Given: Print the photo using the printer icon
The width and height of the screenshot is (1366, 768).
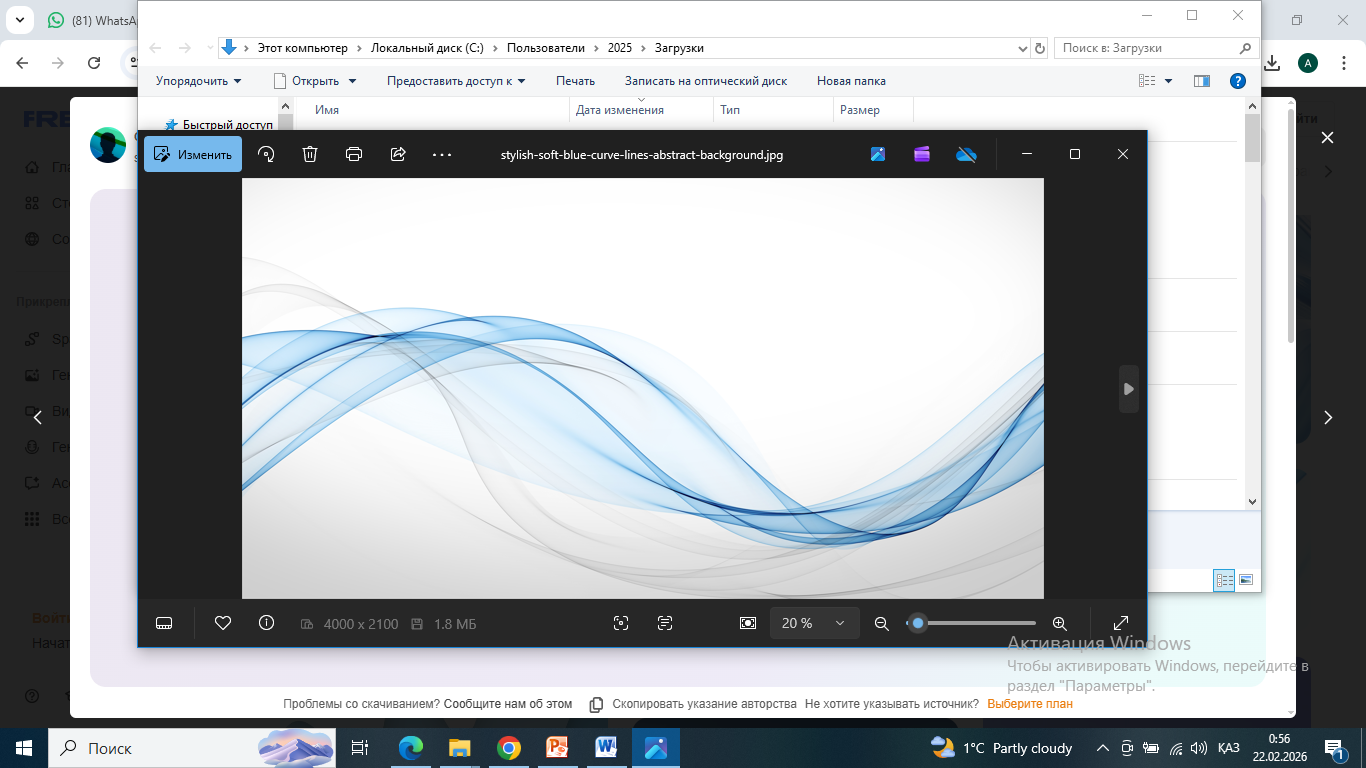Looking at the screenshot, I should click(354, 154).
